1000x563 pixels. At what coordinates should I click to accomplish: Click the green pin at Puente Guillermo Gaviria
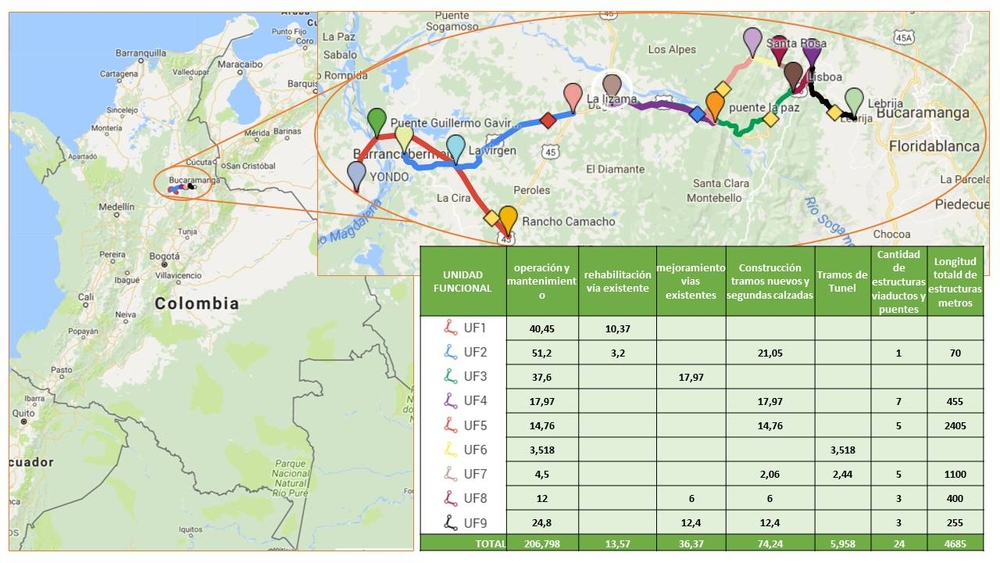[x=378, y=122]
